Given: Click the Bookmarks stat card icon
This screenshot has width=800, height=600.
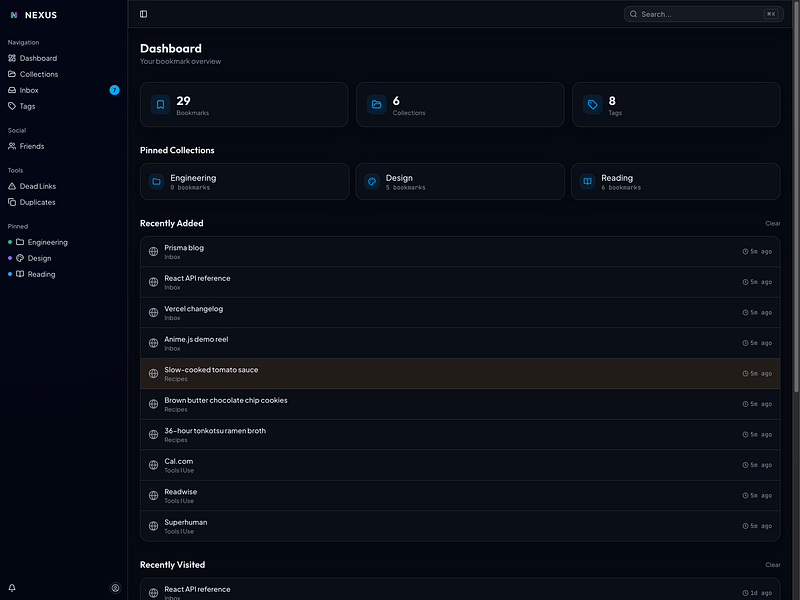Looking at the screenshot, I should point(160,105).
